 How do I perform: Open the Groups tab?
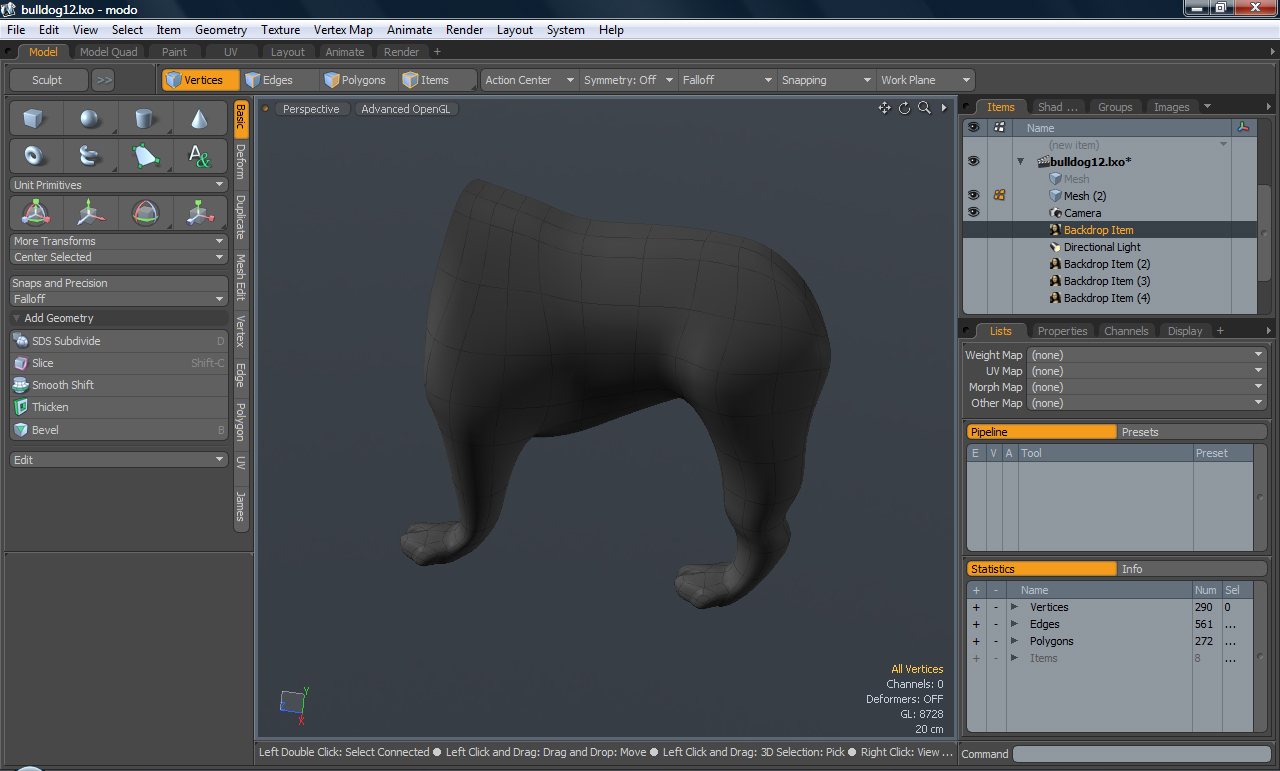1115,107
